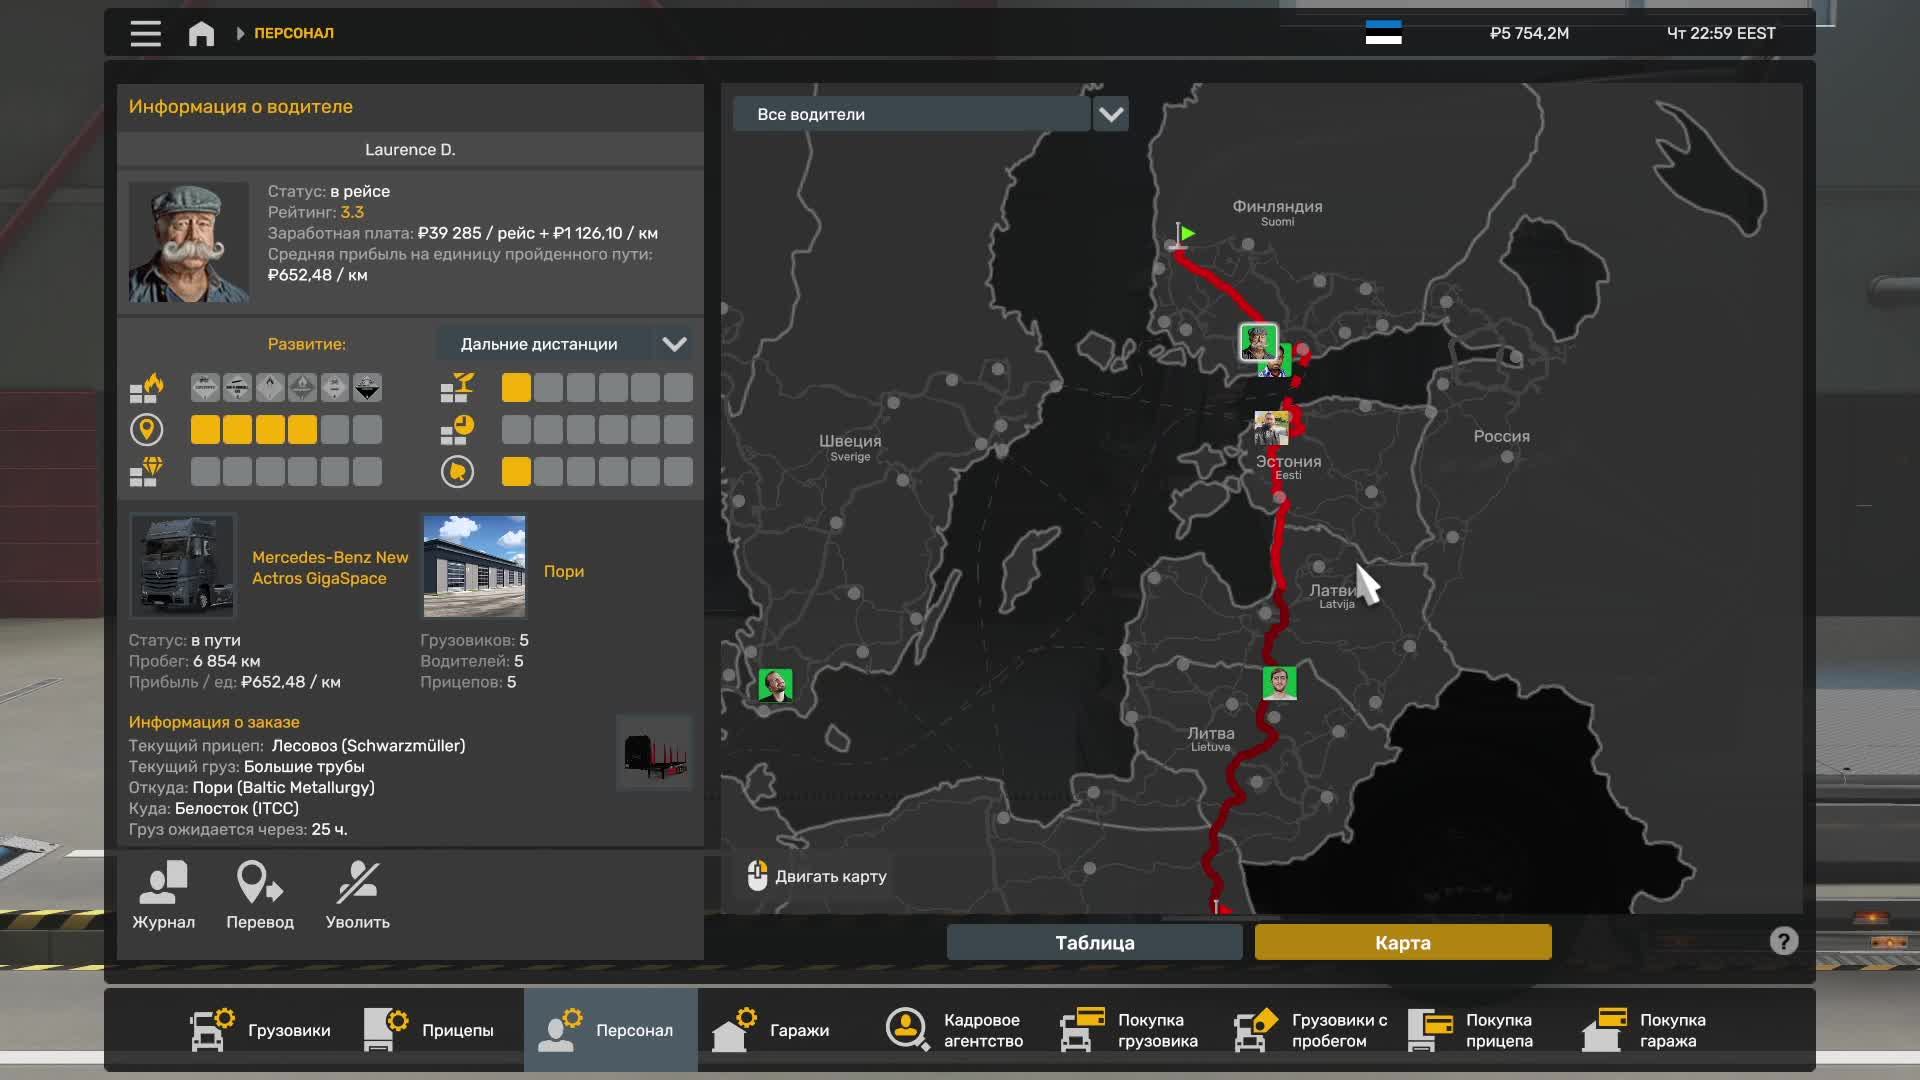Open the Грузовики tab
Image resolution: width=1920 pixels, height=1080 pixels.
[260, 1030]
